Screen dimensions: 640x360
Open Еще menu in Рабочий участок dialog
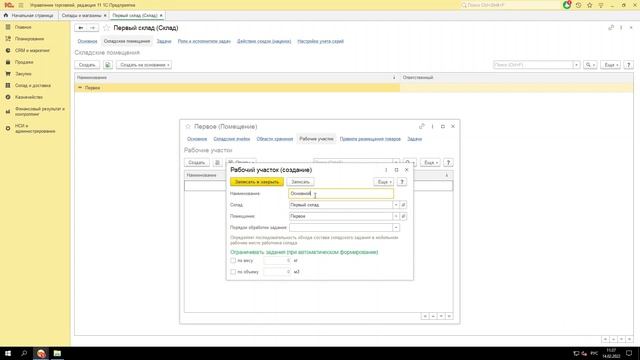[384, 182]
